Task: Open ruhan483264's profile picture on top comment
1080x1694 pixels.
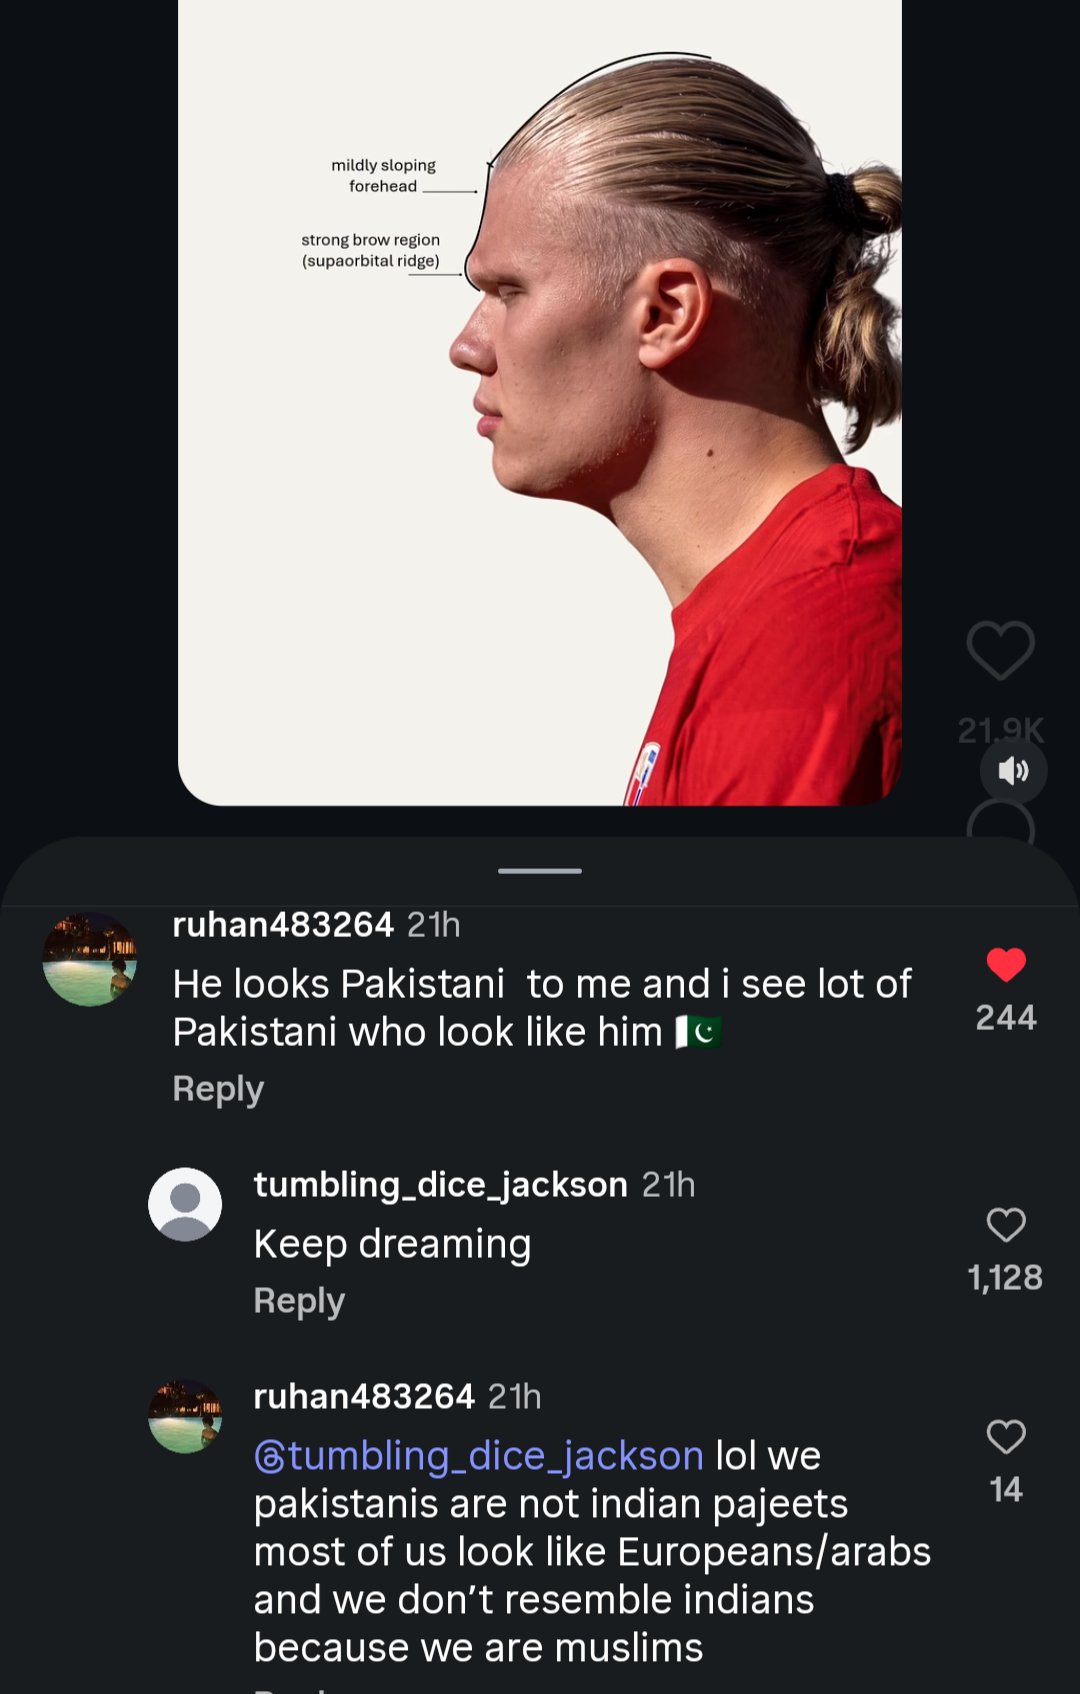Action: coord(90,959)
